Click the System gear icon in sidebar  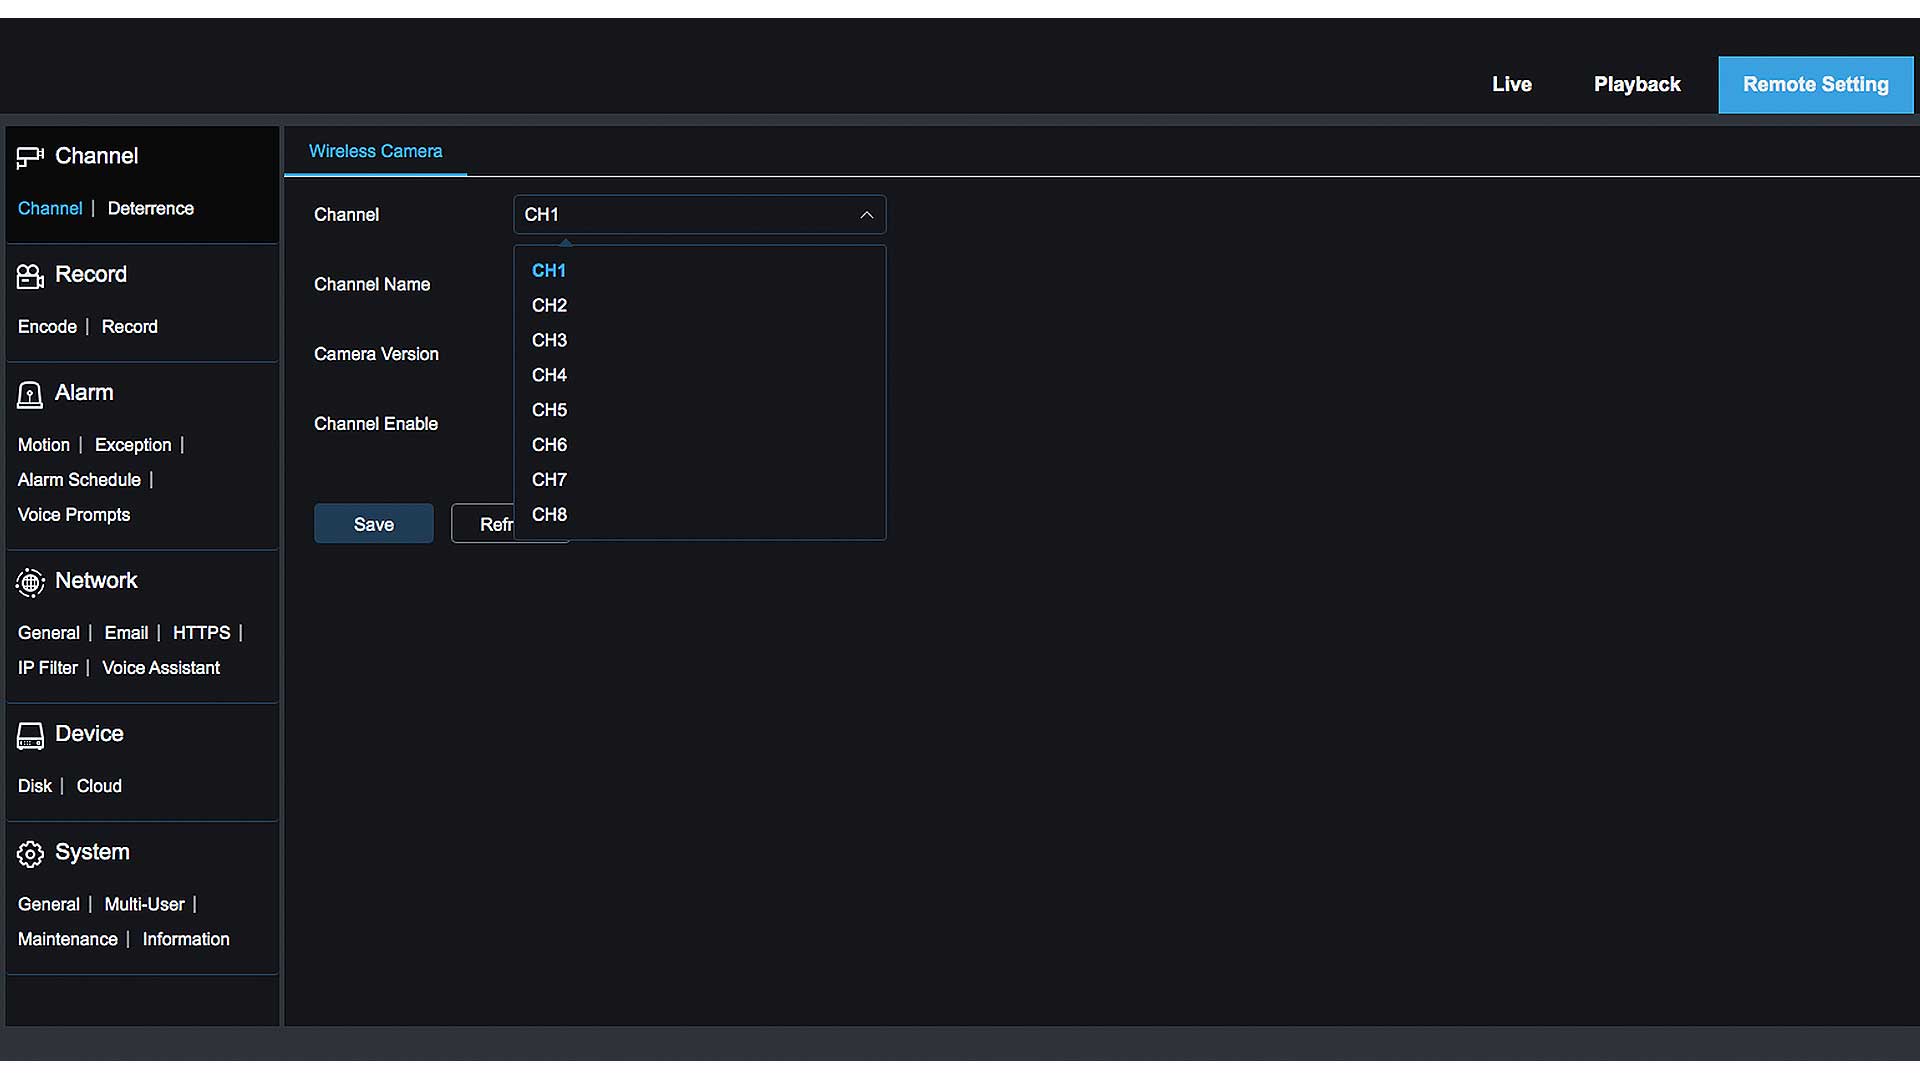pos(29,854)
